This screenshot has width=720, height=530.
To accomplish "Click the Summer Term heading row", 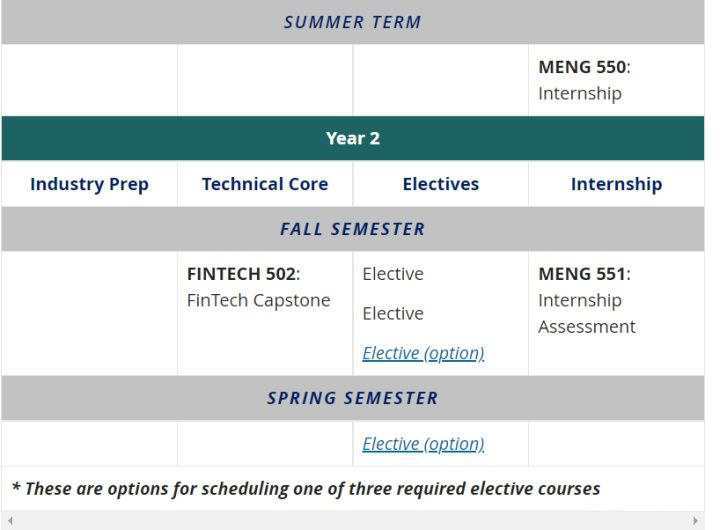I will click(352, 22).
